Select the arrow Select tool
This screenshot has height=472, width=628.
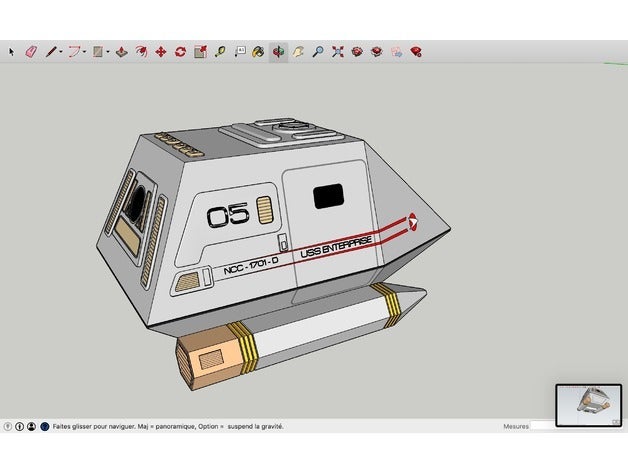[11, 52]
